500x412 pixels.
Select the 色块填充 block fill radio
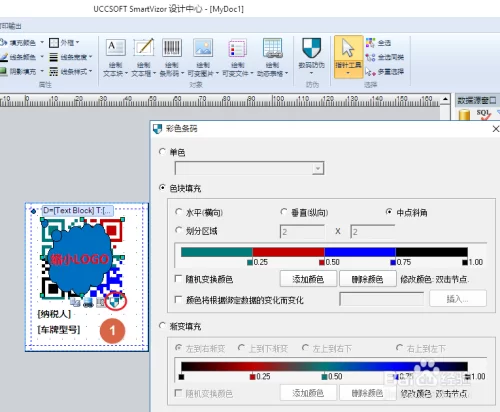162,188
